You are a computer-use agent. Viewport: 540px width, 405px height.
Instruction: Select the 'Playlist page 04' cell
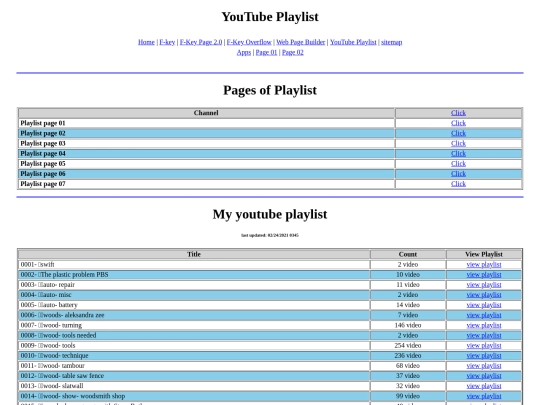(x=206, y=154)
